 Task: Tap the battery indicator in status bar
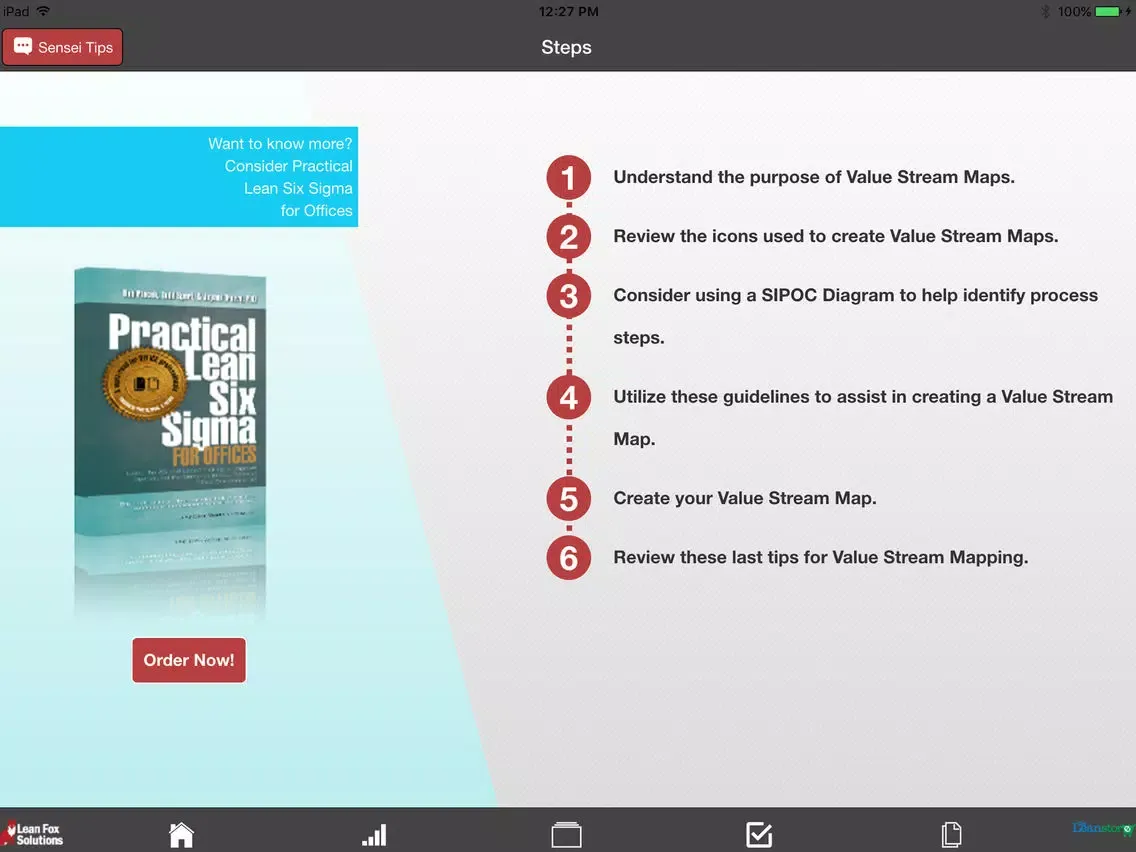1108,12
